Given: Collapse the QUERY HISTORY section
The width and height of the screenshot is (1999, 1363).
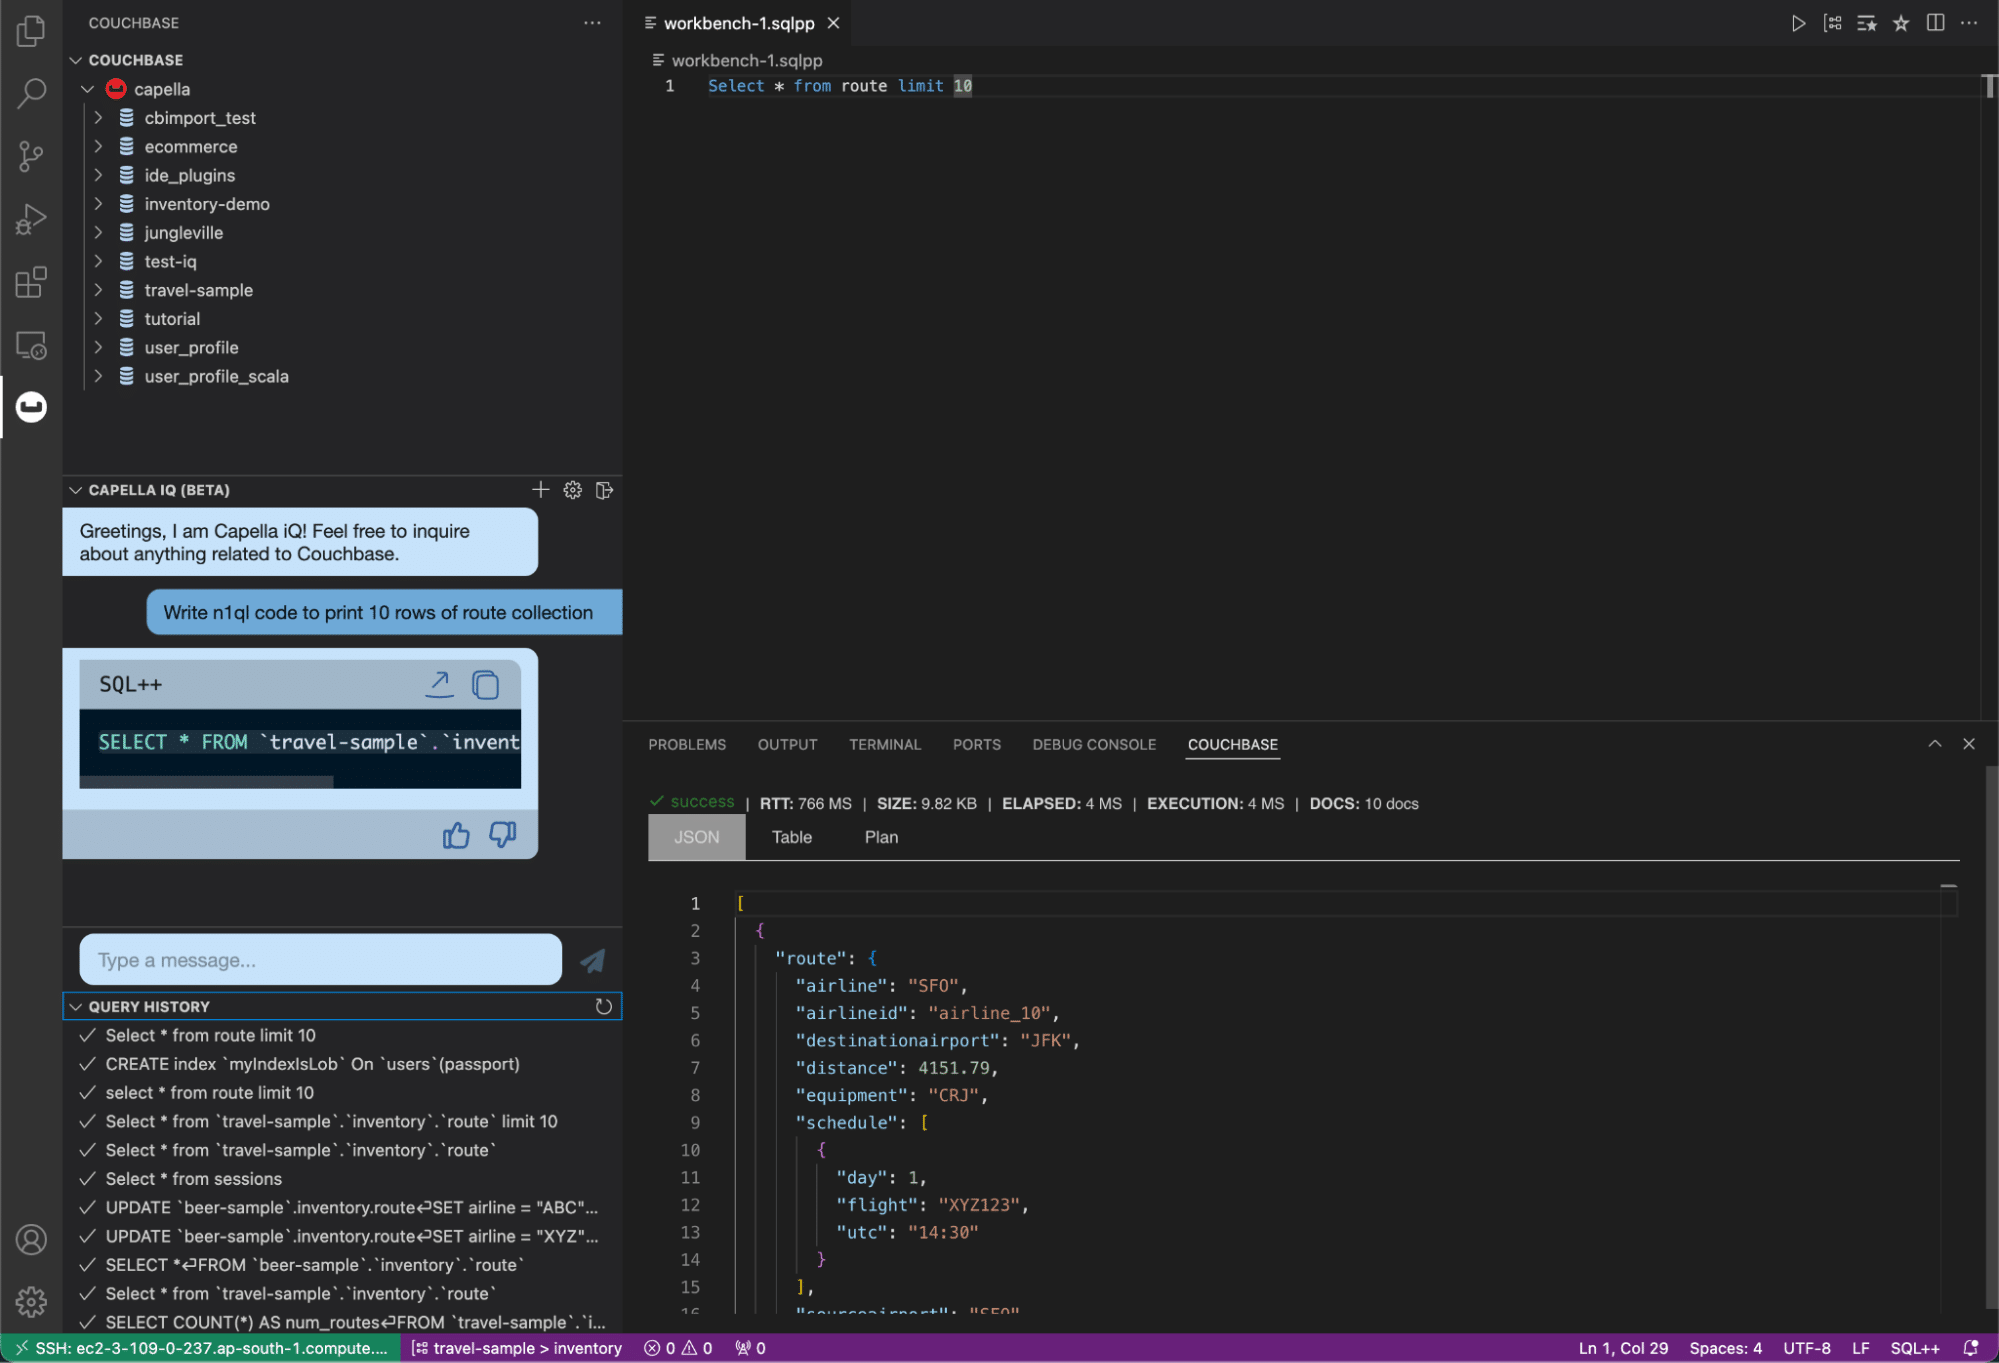Looking at the screenshot, I should pos(76,1007).
